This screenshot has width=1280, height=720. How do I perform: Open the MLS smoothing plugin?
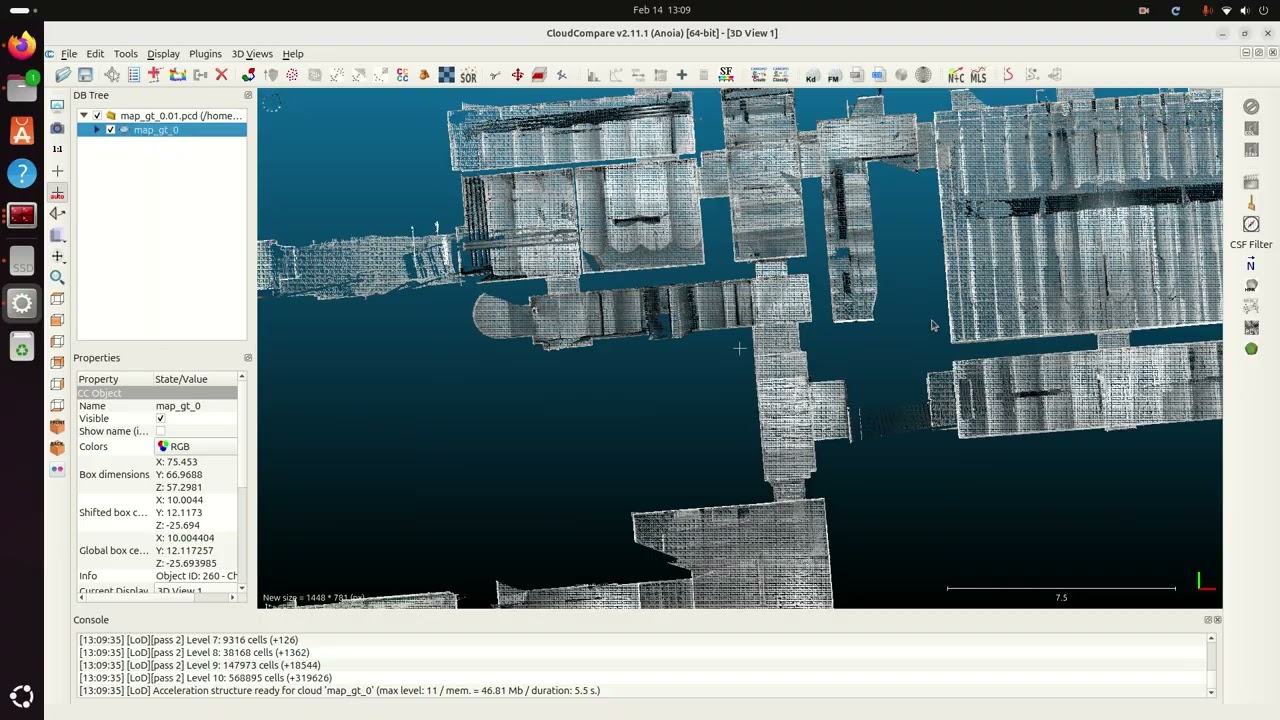tap(978, 75)
